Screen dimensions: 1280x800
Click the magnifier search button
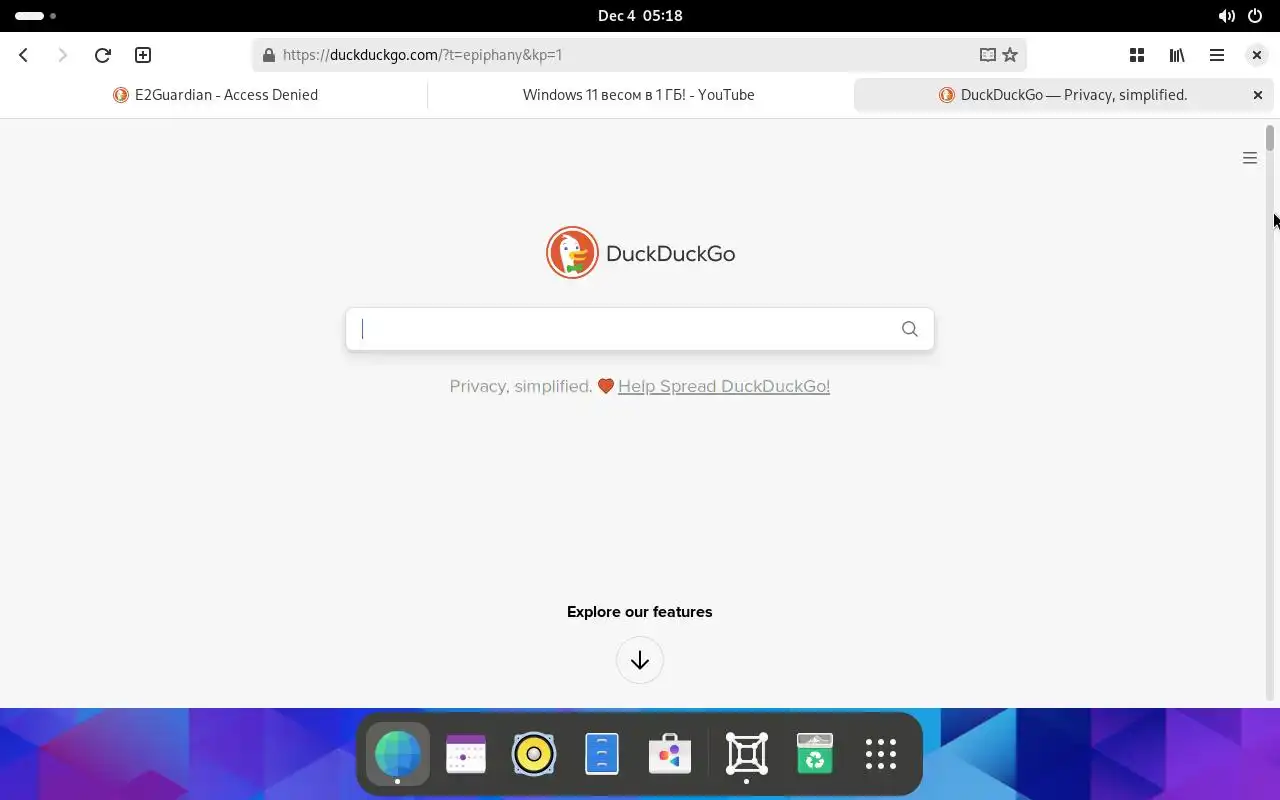click(x=909, y=329)
